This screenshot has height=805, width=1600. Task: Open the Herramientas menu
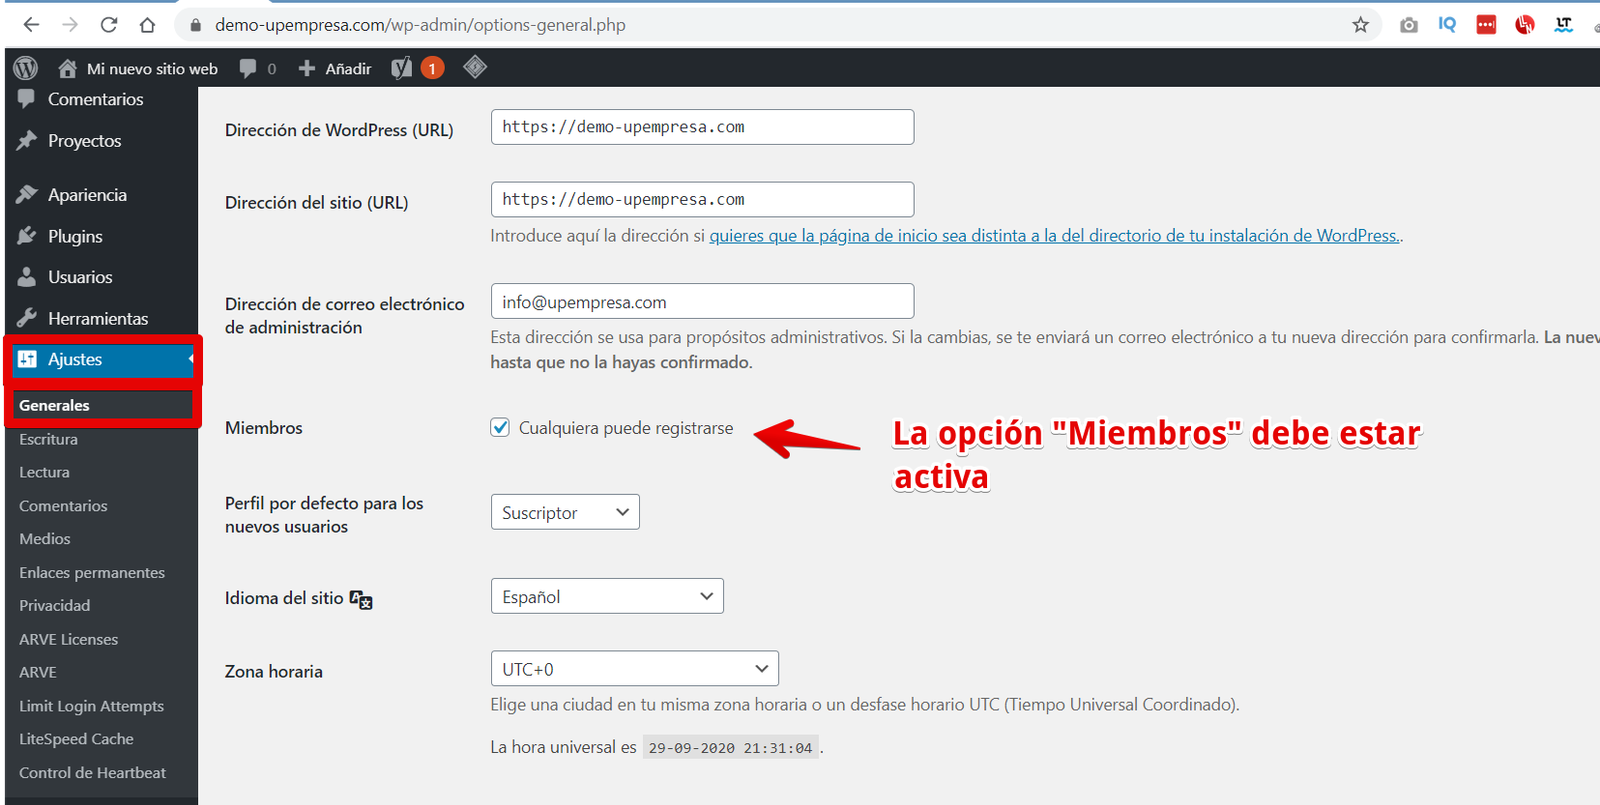coord(98,318)
